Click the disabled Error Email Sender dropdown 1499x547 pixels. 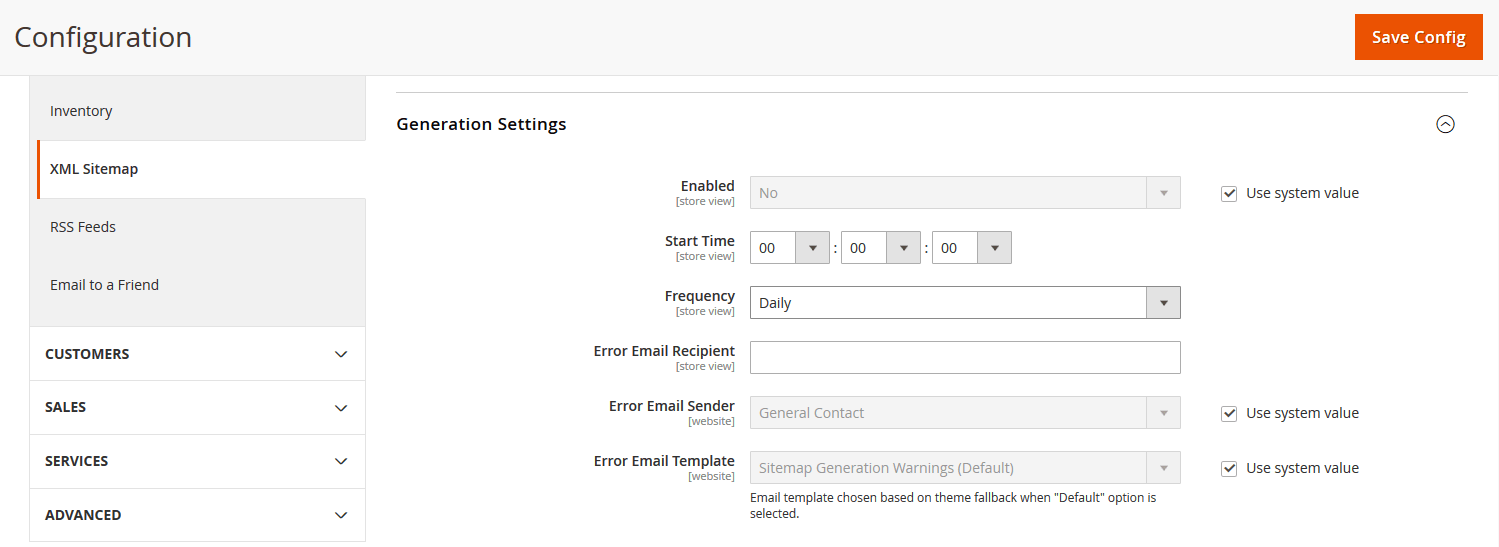[x=964, y=413]
